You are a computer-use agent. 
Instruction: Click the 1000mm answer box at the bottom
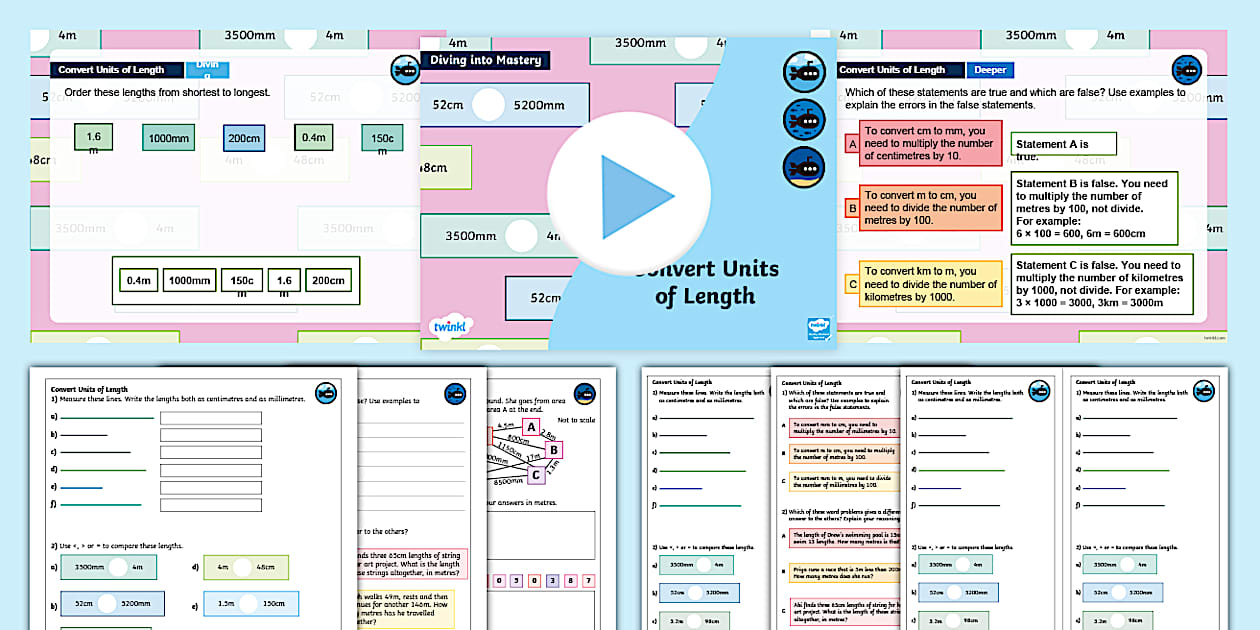pyautogui.click(x=189, y=280)
